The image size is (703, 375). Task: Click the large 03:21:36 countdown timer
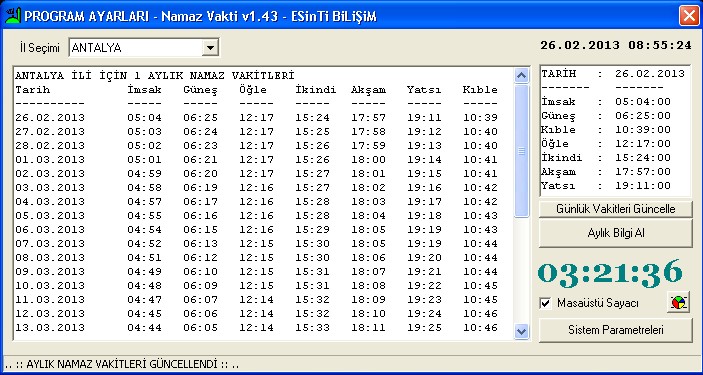point(610,273)
